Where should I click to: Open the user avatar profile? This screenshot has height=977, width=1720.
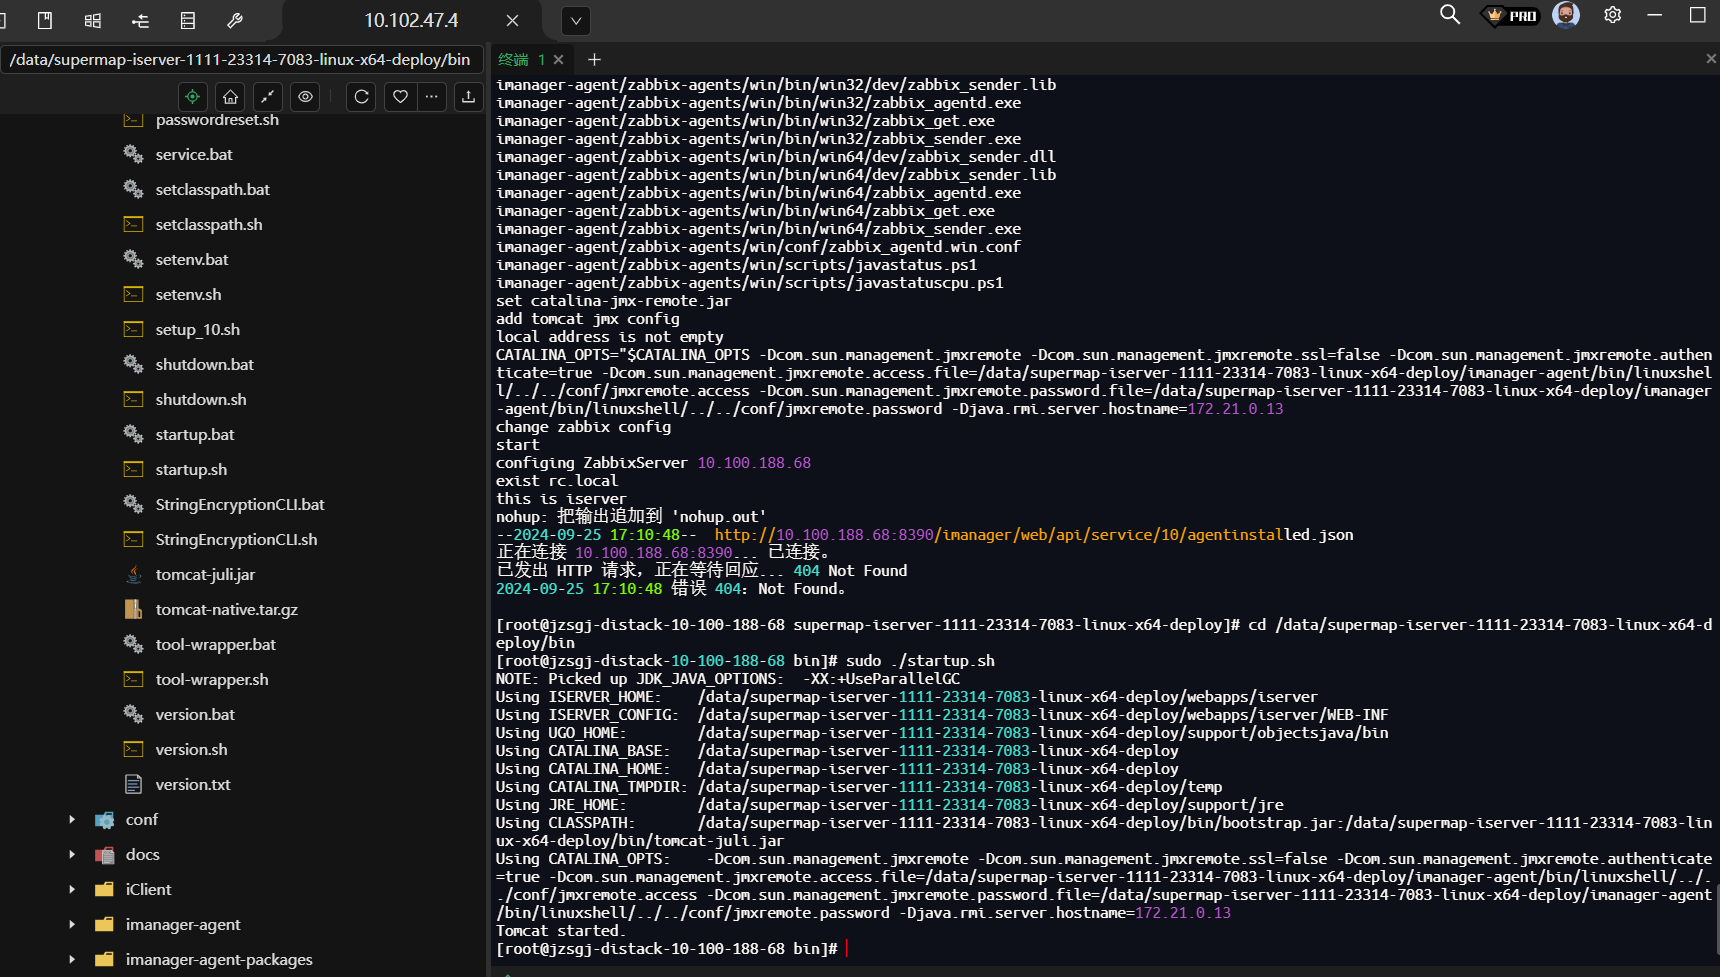(1566, 15)
